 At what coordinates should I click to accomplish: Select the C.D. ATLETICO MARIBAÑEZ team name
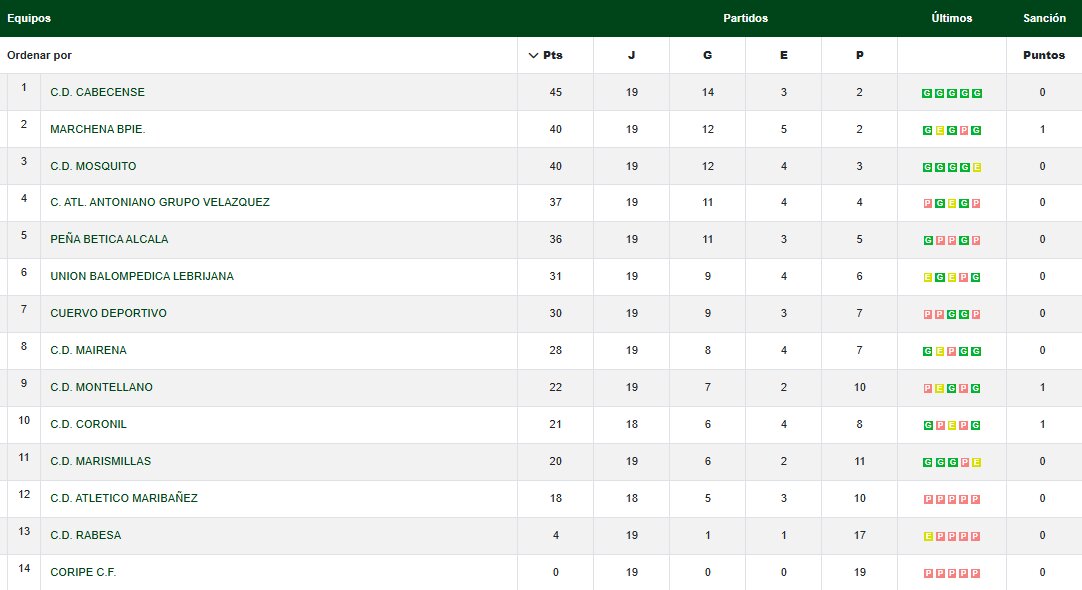click(x=124, y=498)
